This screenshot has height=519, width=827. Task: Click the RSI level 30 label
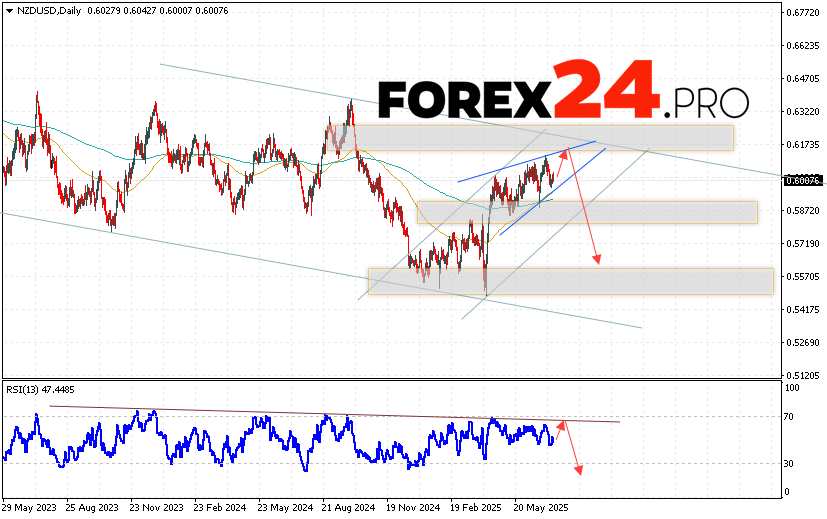click(x=790, y=463)
